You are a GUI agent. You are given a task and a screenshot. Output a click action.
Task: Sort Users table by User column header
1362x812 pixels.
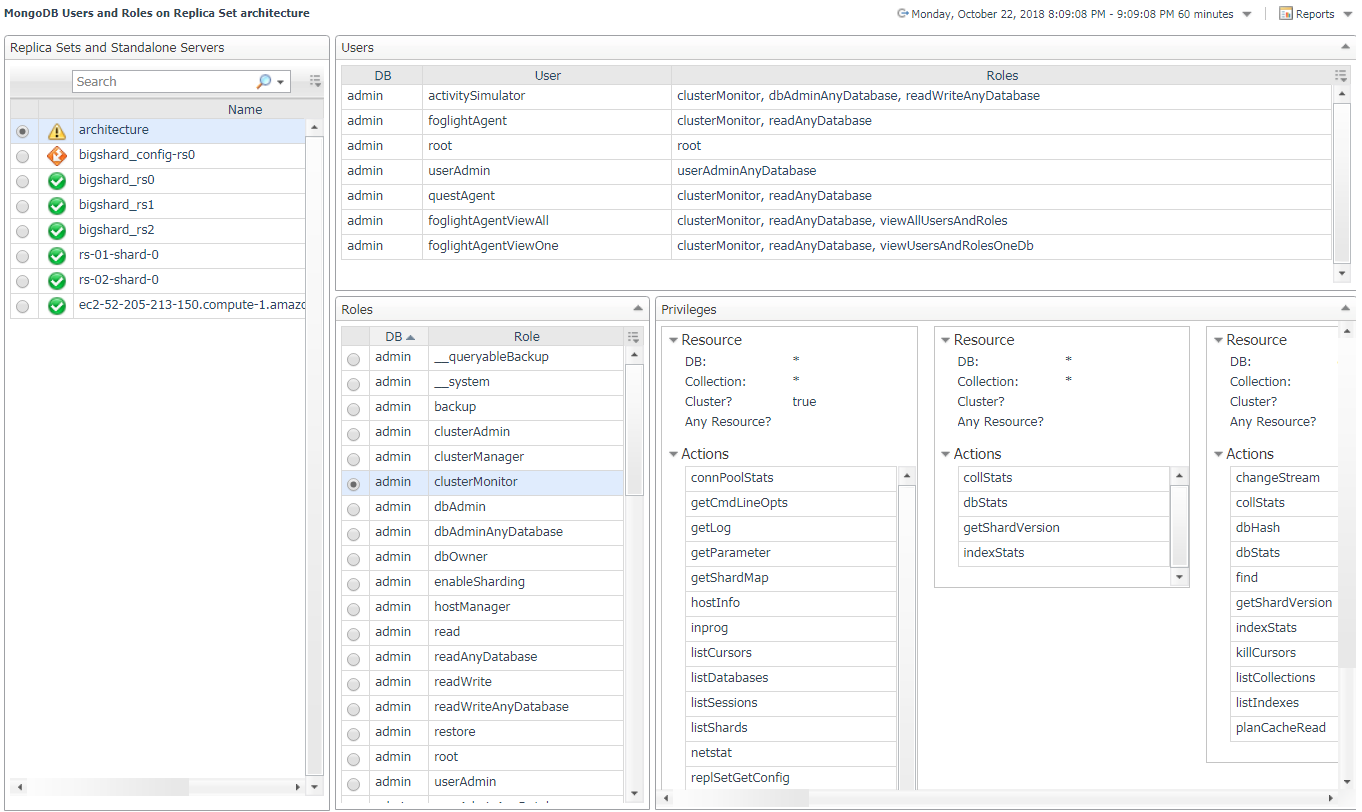547,76
